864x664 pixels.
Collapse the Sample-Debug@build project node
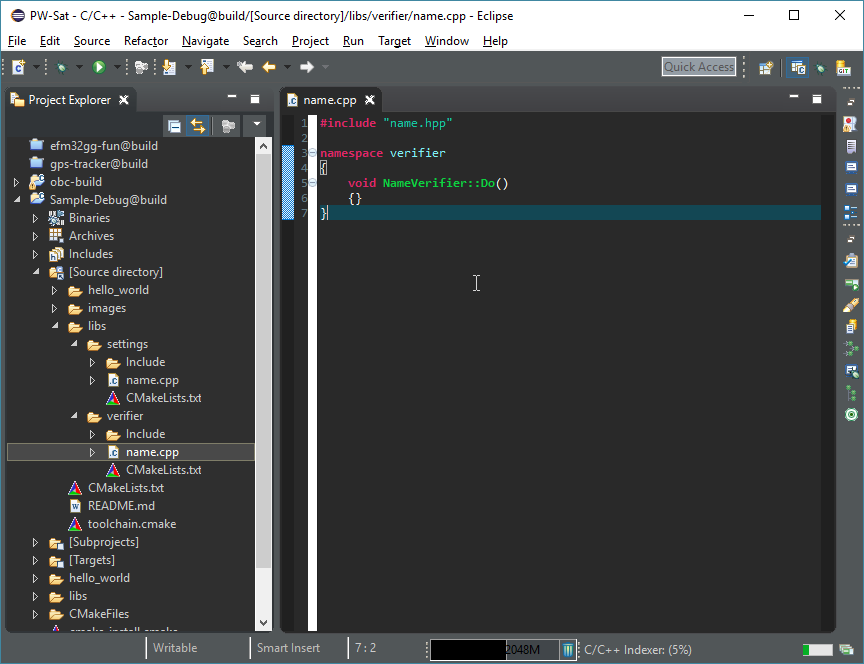coord(17,199)
